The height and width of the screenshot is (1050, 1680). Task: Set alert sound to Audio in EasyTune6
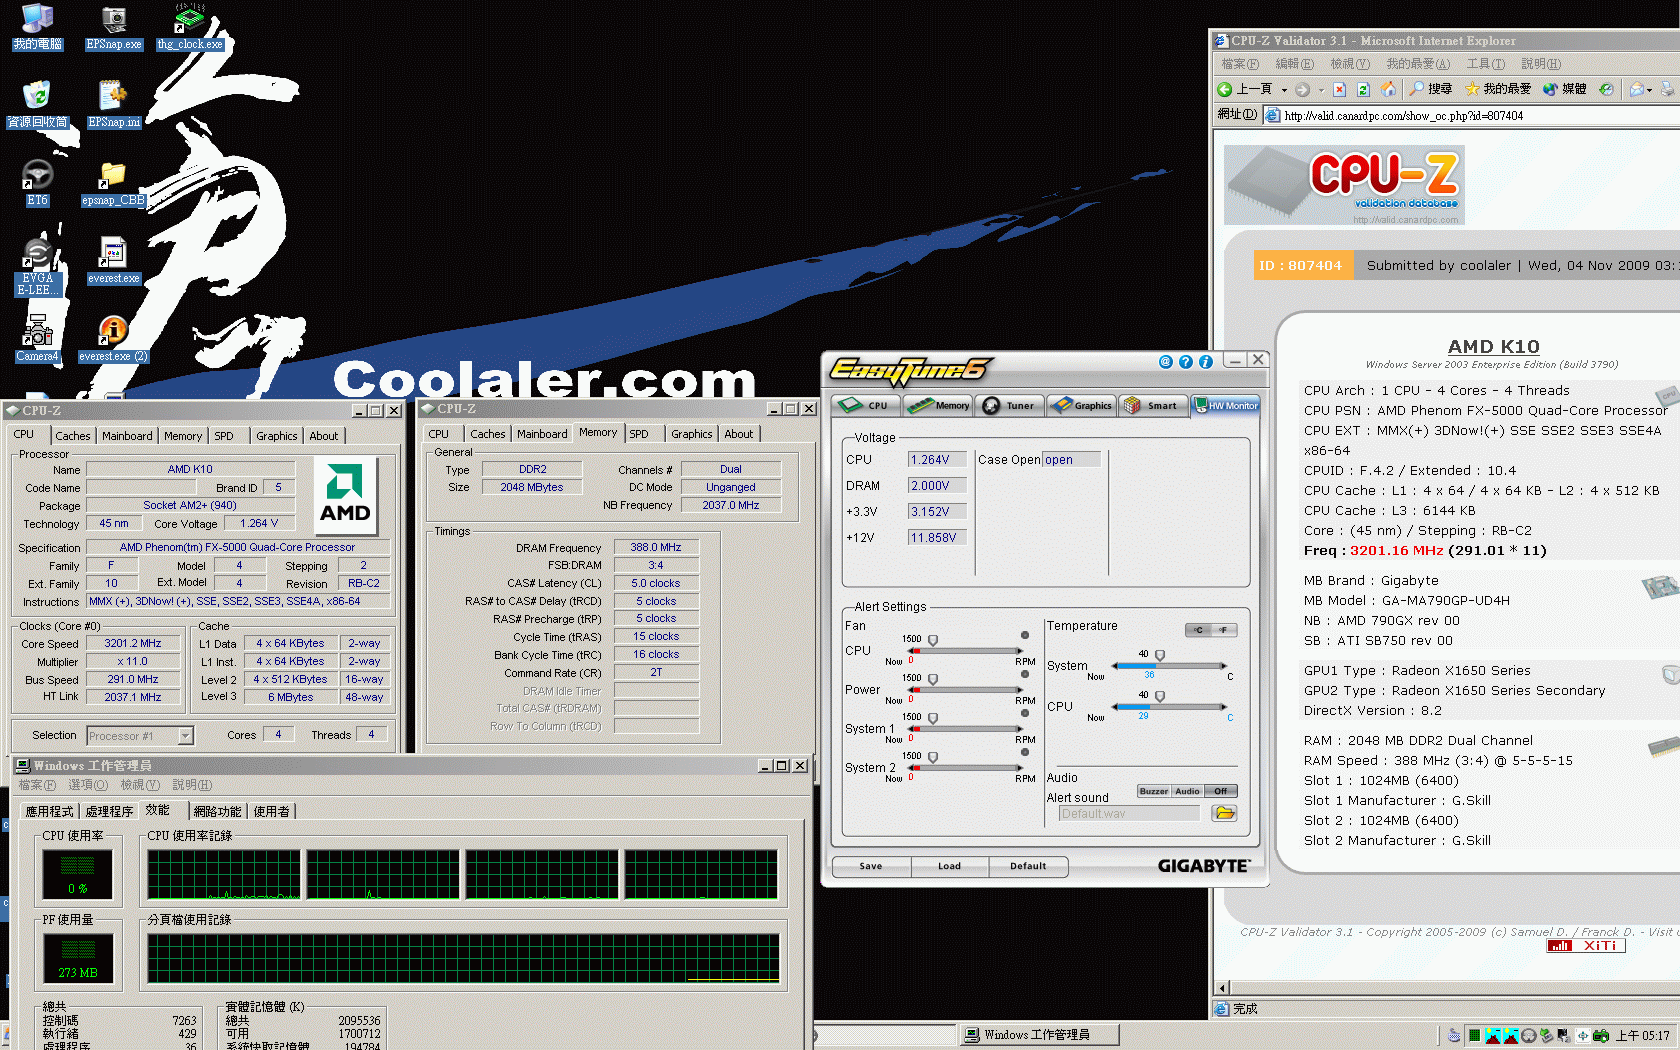pyautogui.click(x=1187, y=791)
